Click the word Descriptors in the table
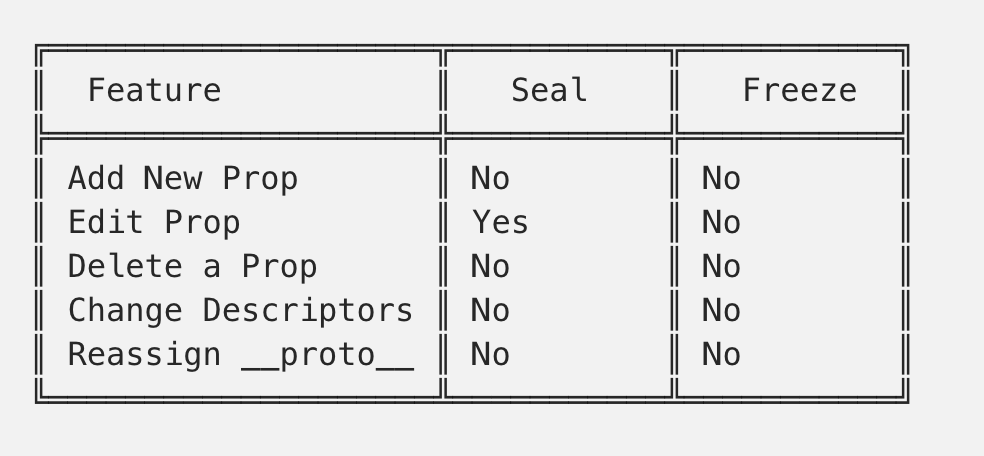 [x=308, y=312]
